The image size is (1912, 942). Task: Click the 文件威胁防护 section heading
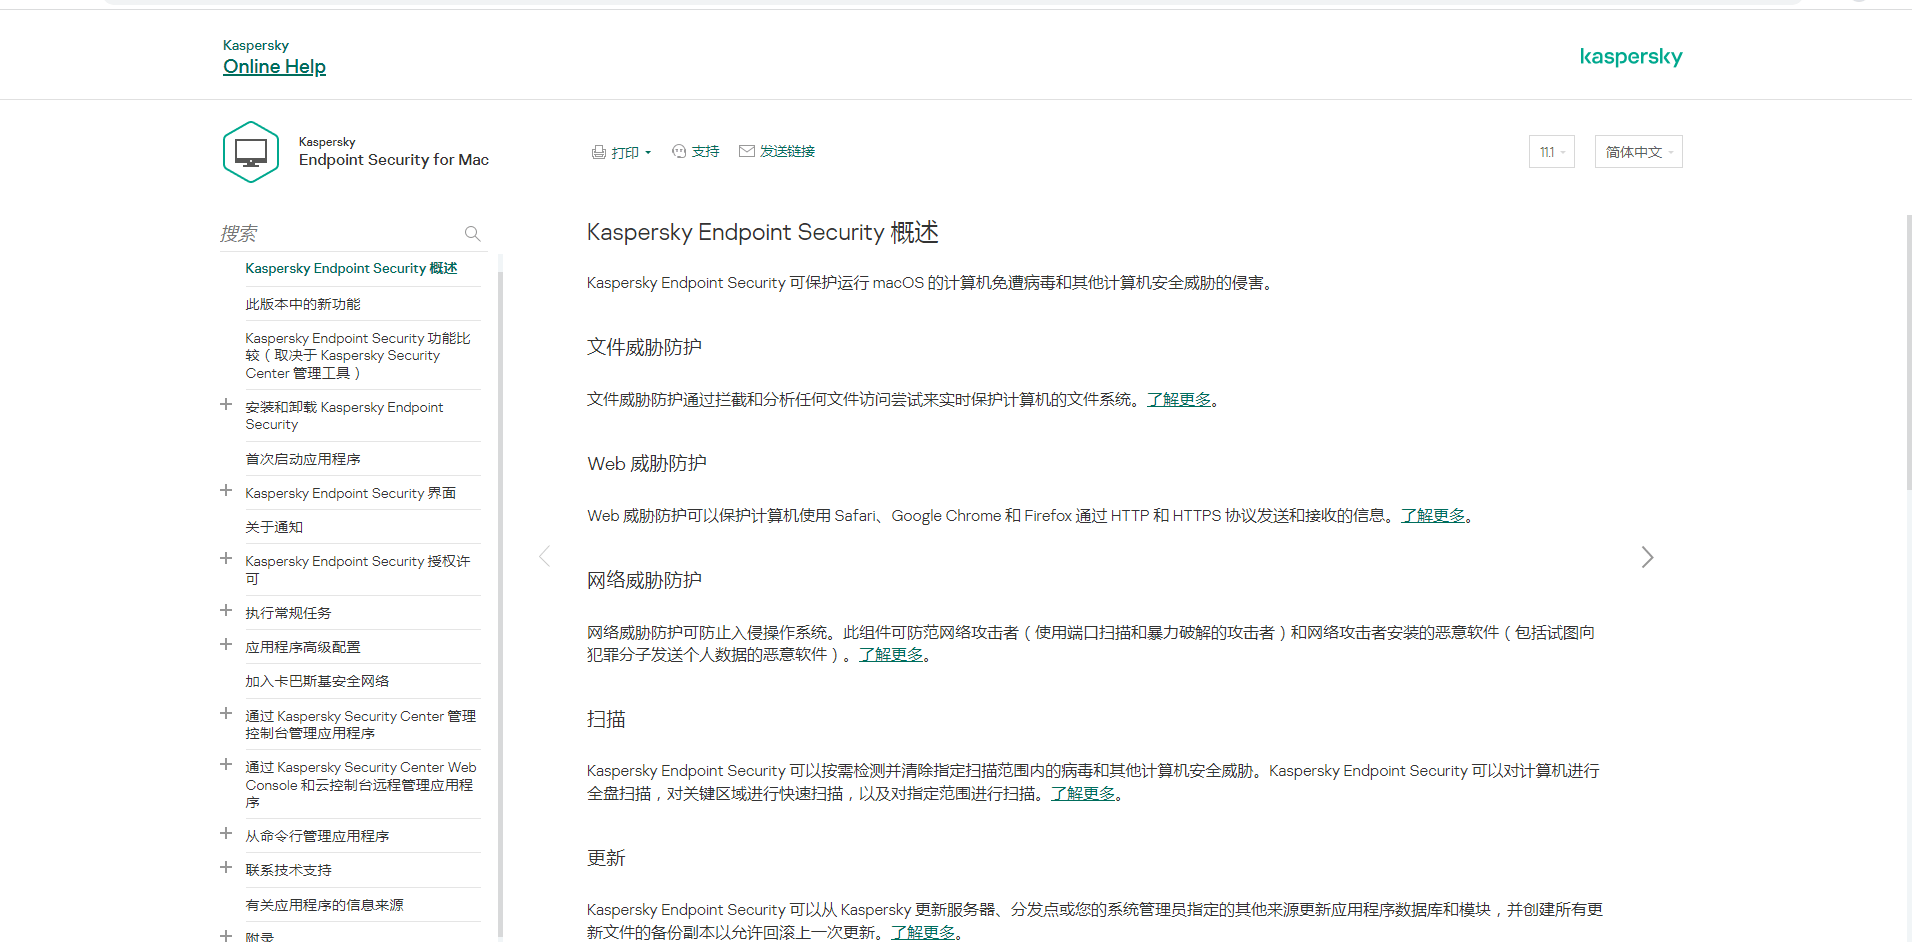[644, 348]
